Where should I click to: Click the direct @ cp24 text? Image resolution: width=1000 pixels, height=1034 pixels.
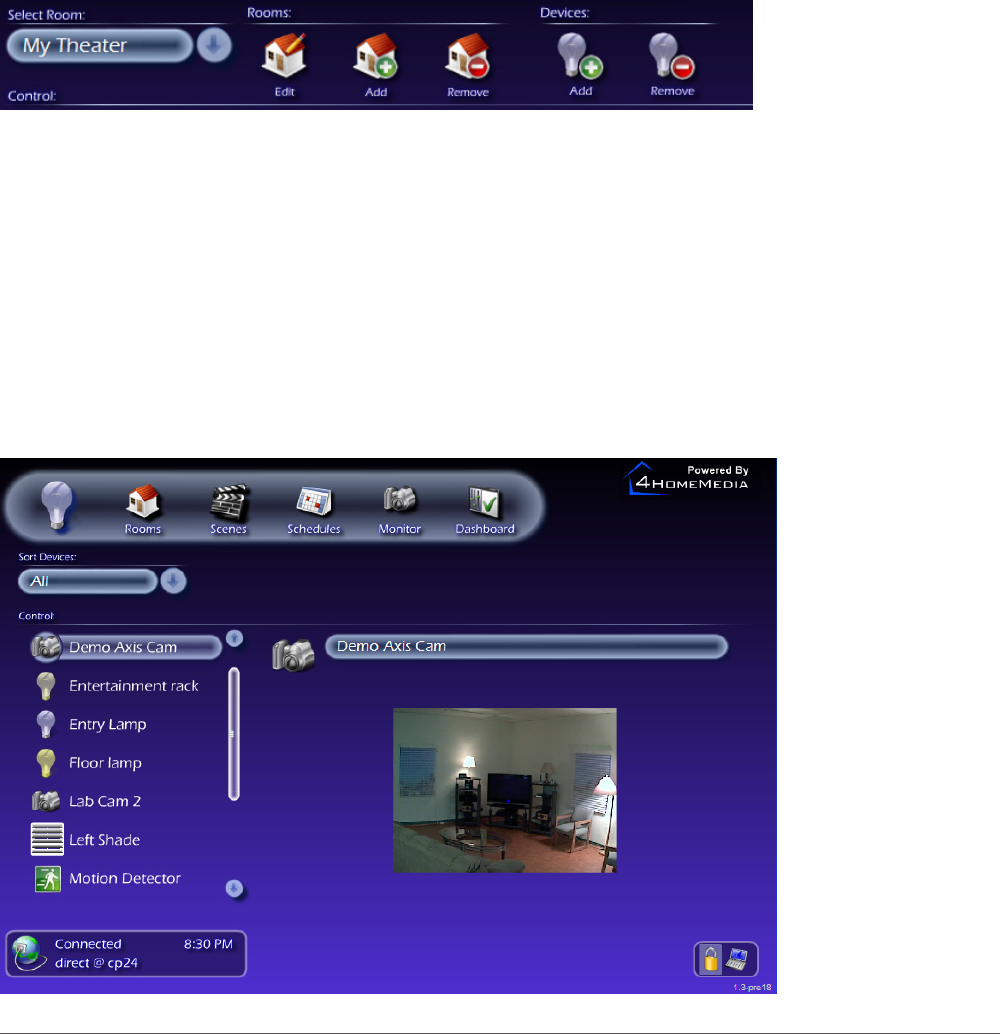[96, 963]
